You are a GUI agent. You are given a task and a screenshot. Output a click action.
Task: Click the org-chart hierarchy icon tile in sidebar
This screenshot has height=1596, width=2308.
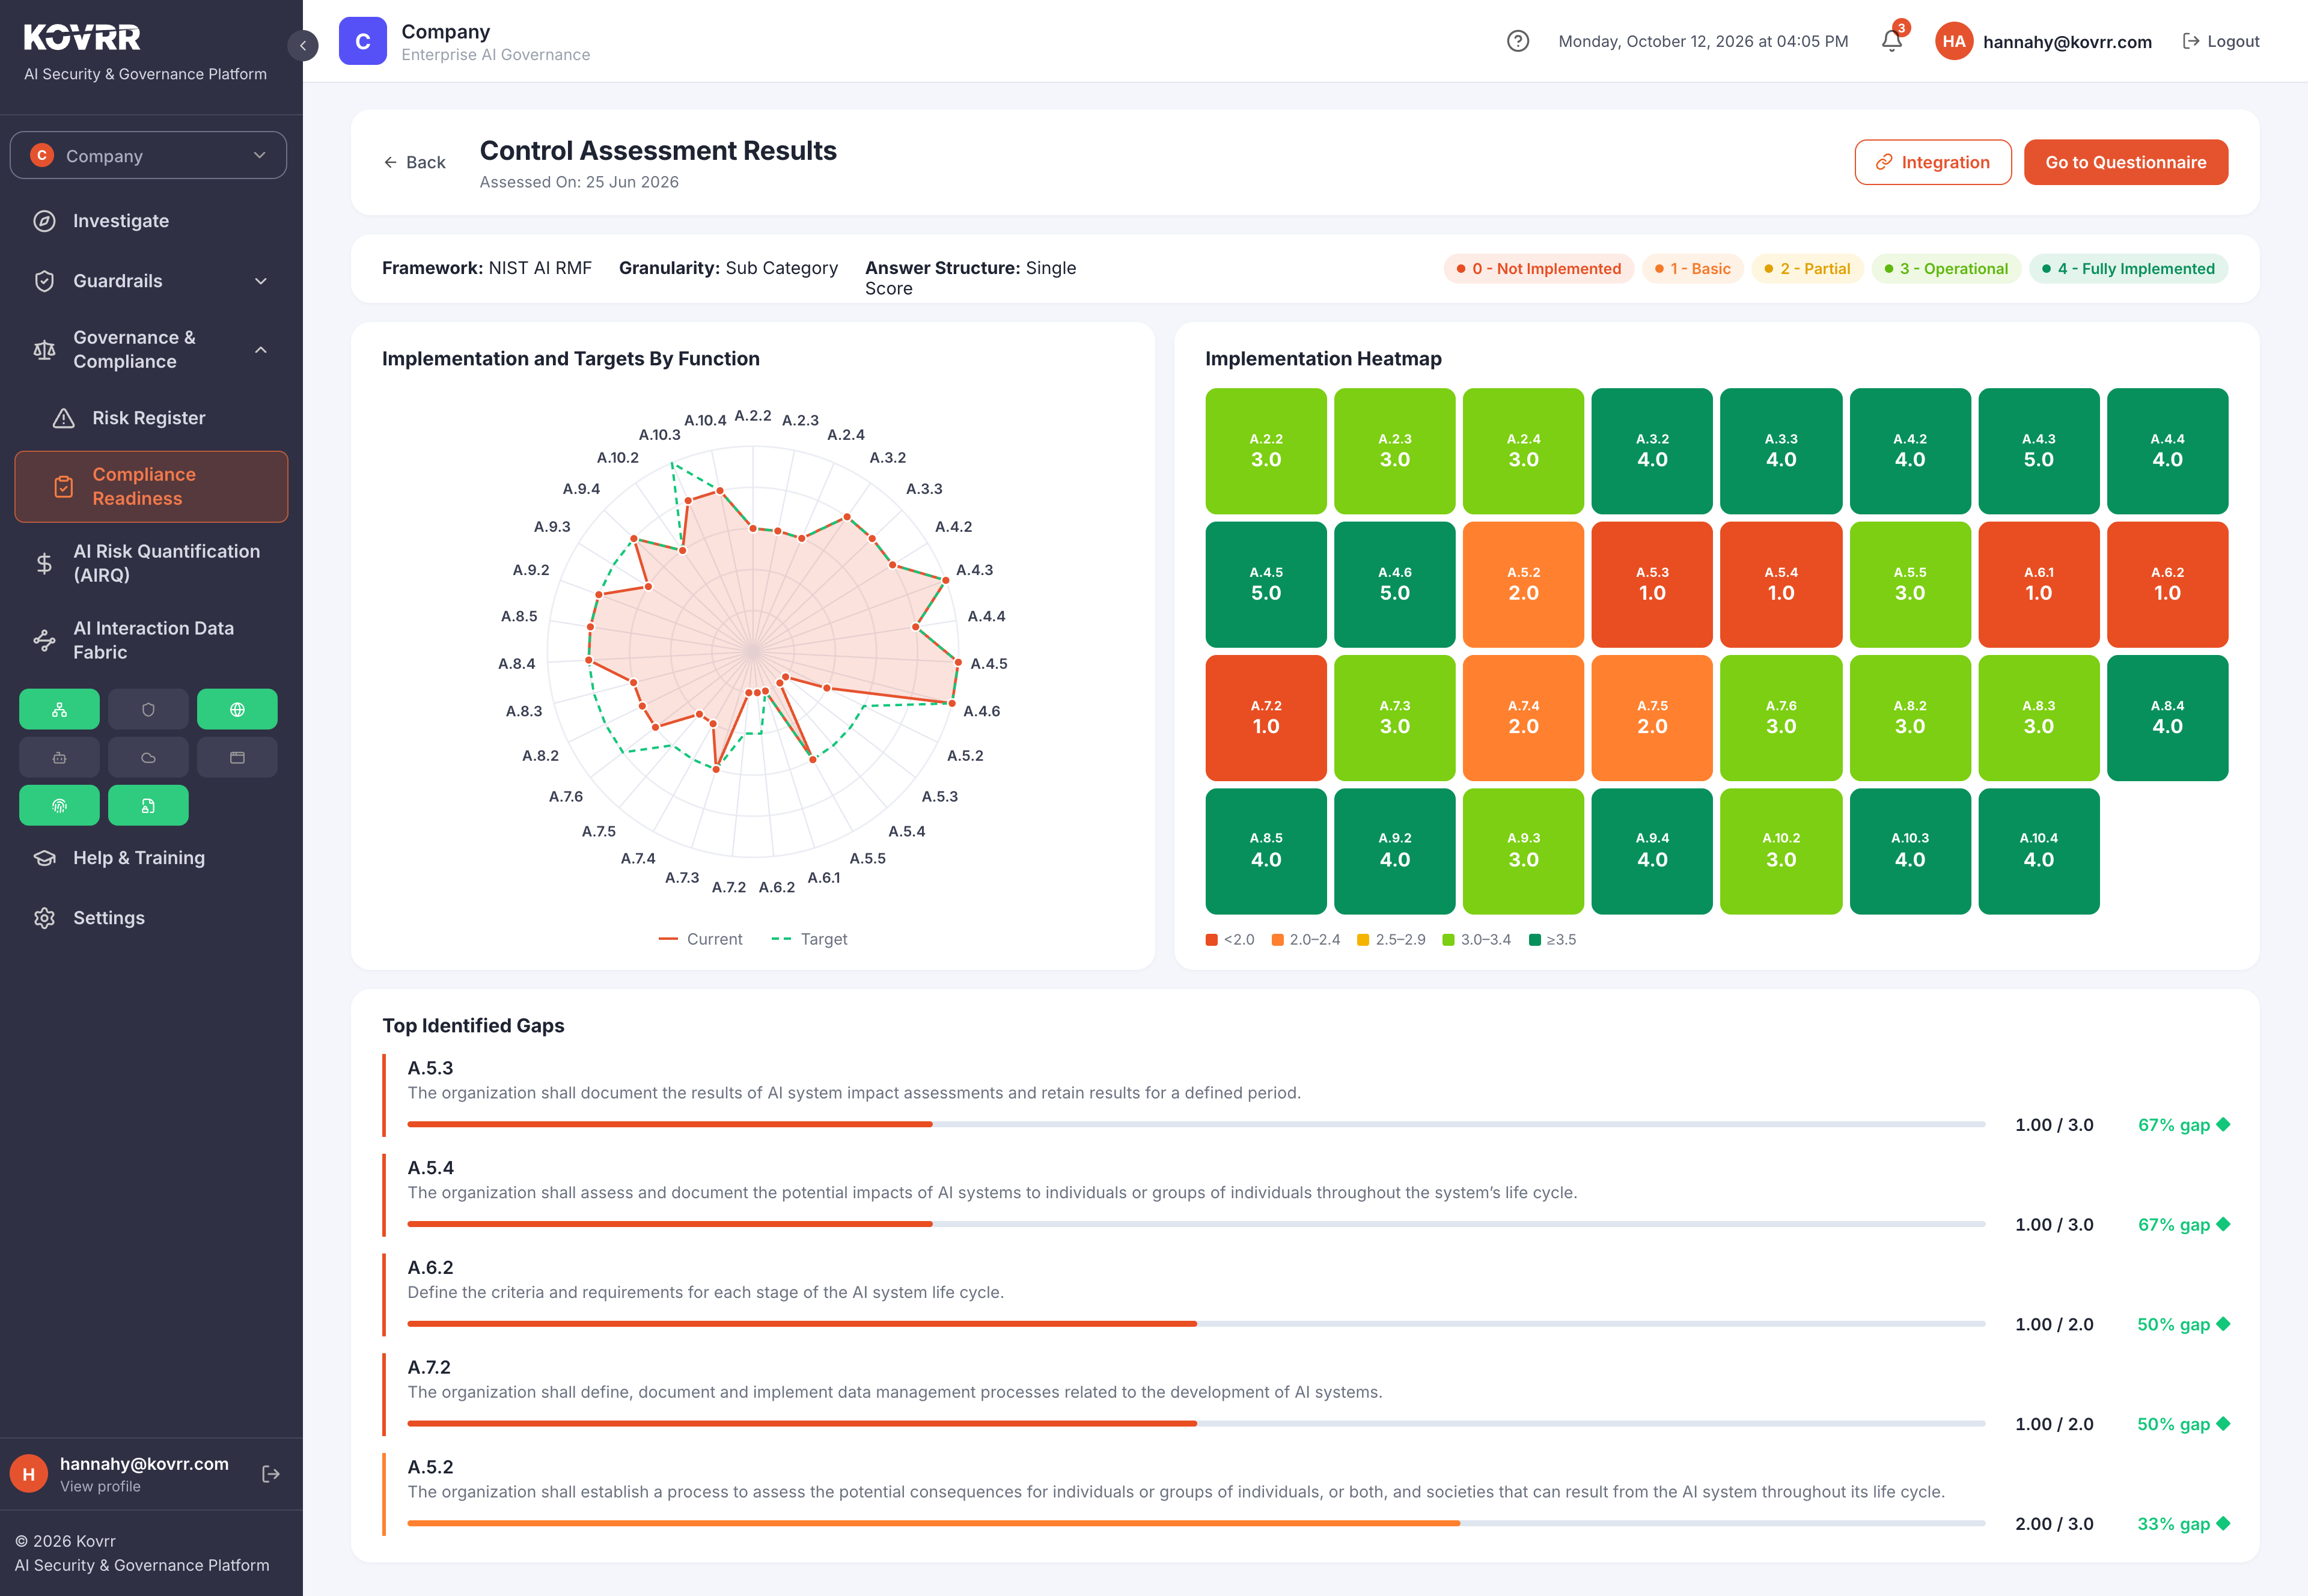click(x=59, y=709)
